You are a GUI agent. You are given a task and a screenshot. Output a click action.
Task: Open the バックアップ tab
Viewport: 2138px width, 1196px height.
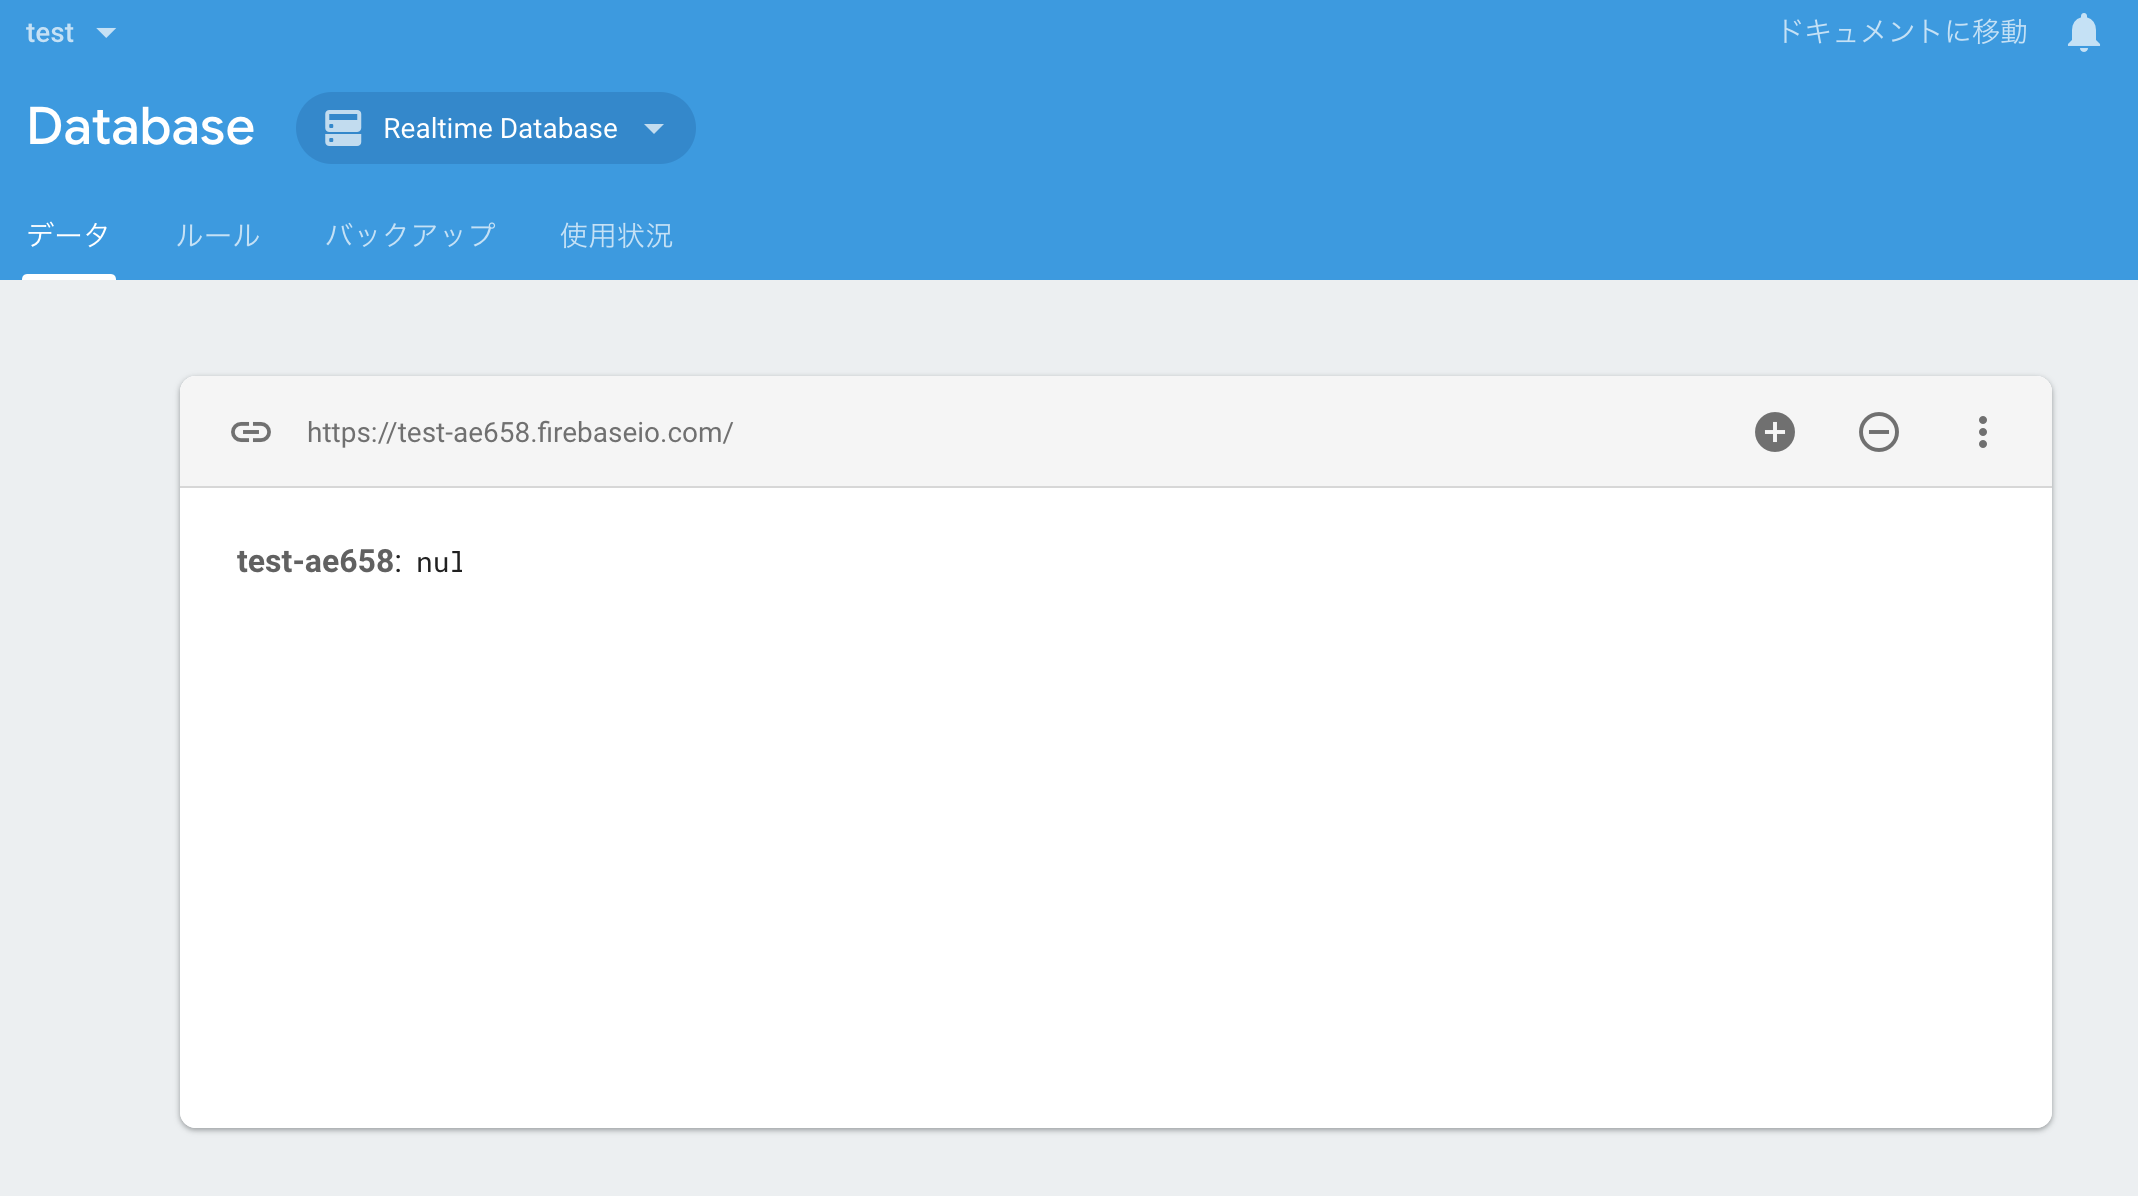coord(411,236)
